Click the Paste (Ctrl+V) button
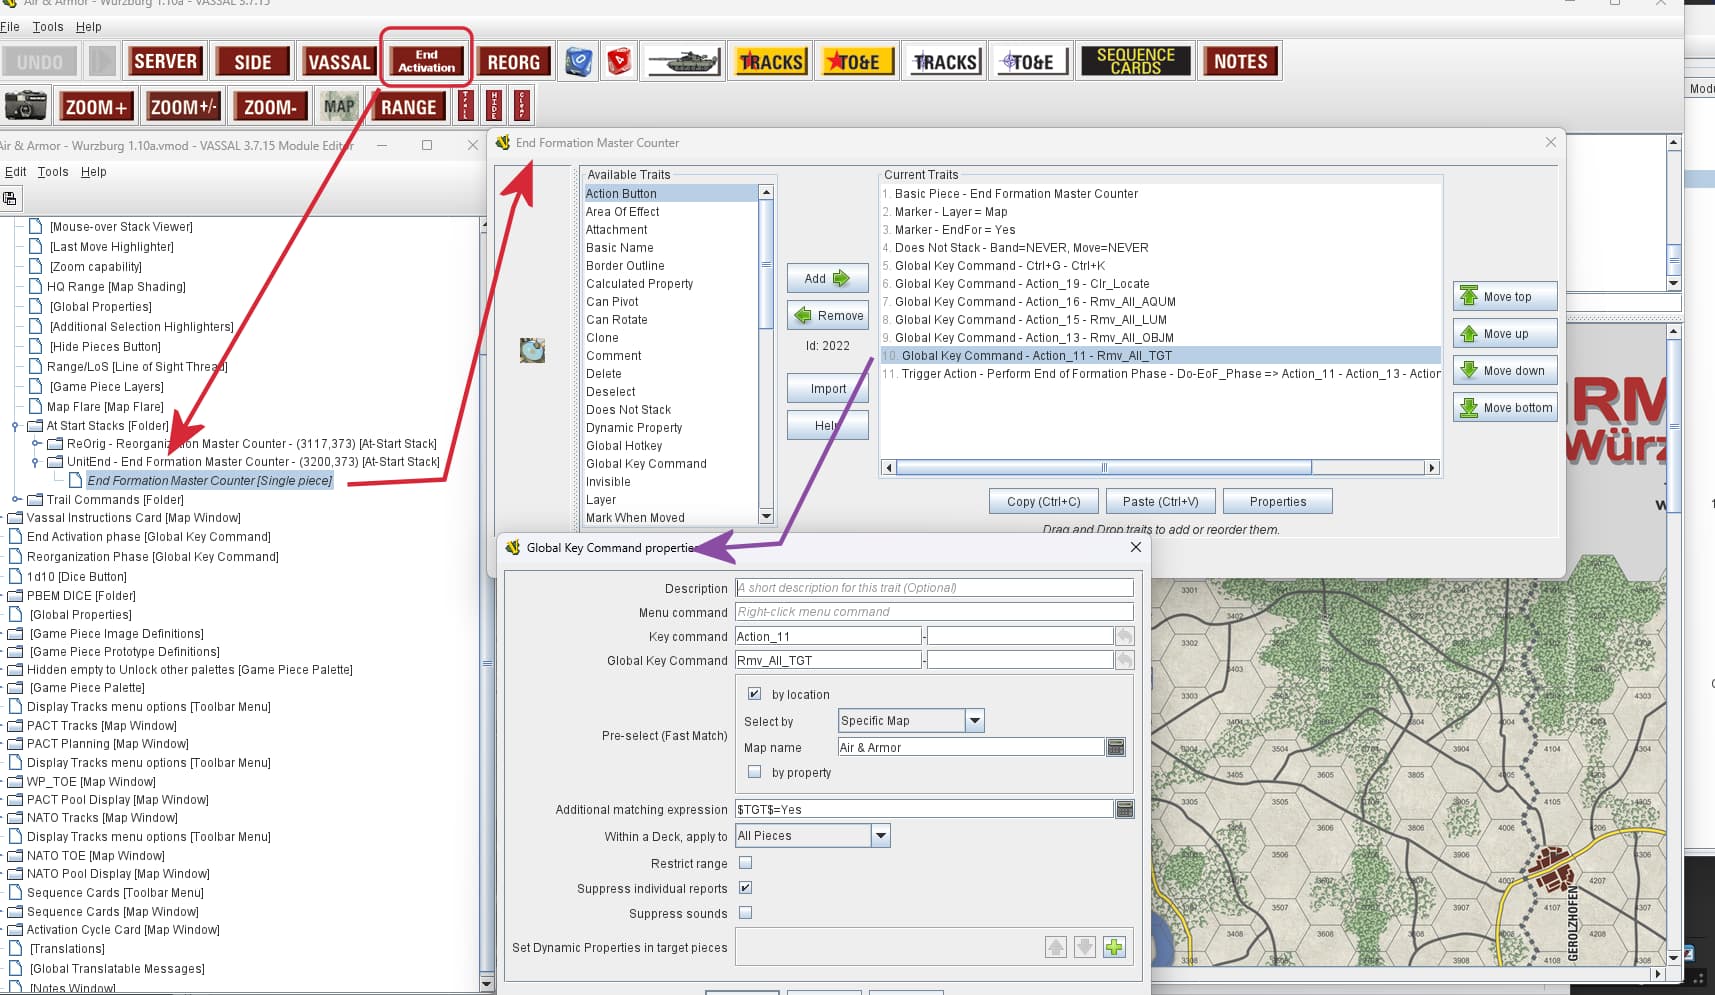The image size is (1715, 995). coord(1160,501)
